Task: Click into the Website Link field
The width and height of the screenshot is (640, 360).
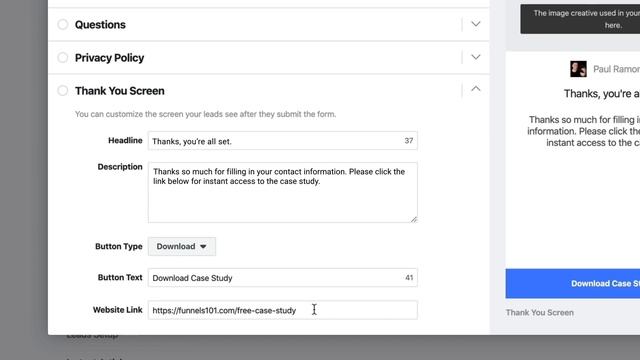Action: [282, 310]
